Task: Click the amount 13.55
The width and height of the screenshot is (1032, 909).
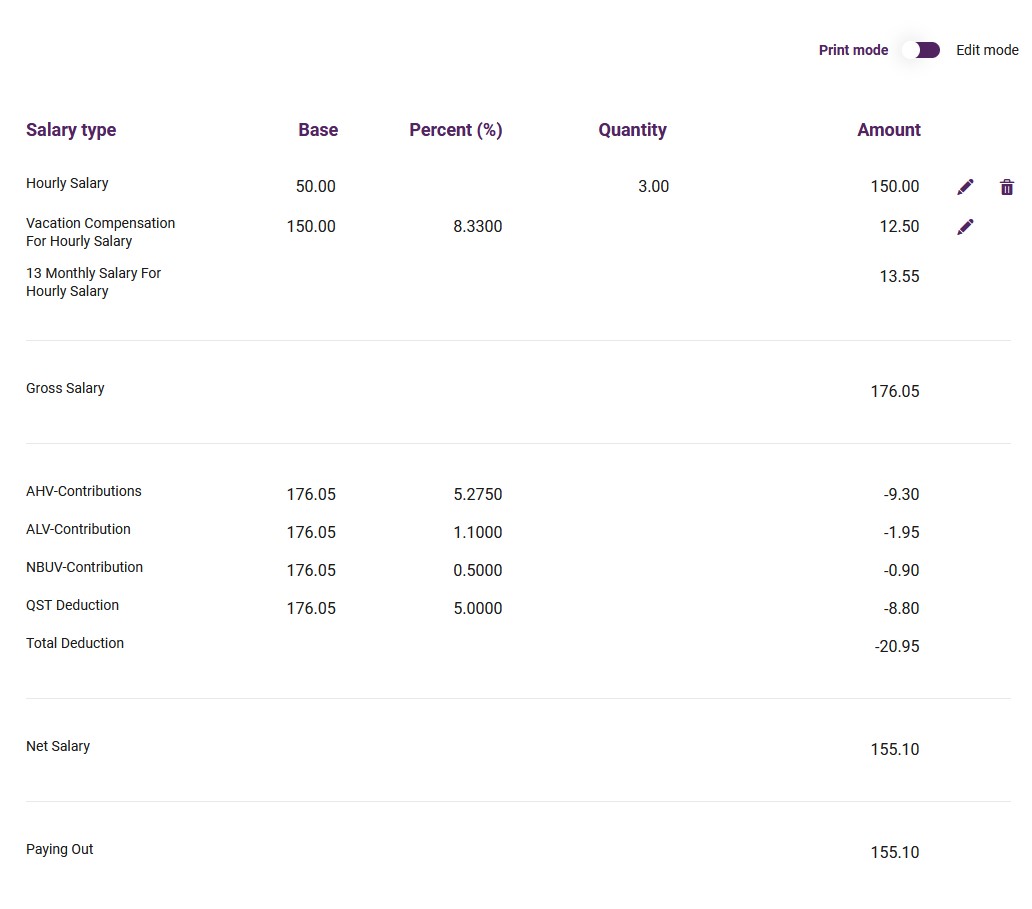Action: 899,276
